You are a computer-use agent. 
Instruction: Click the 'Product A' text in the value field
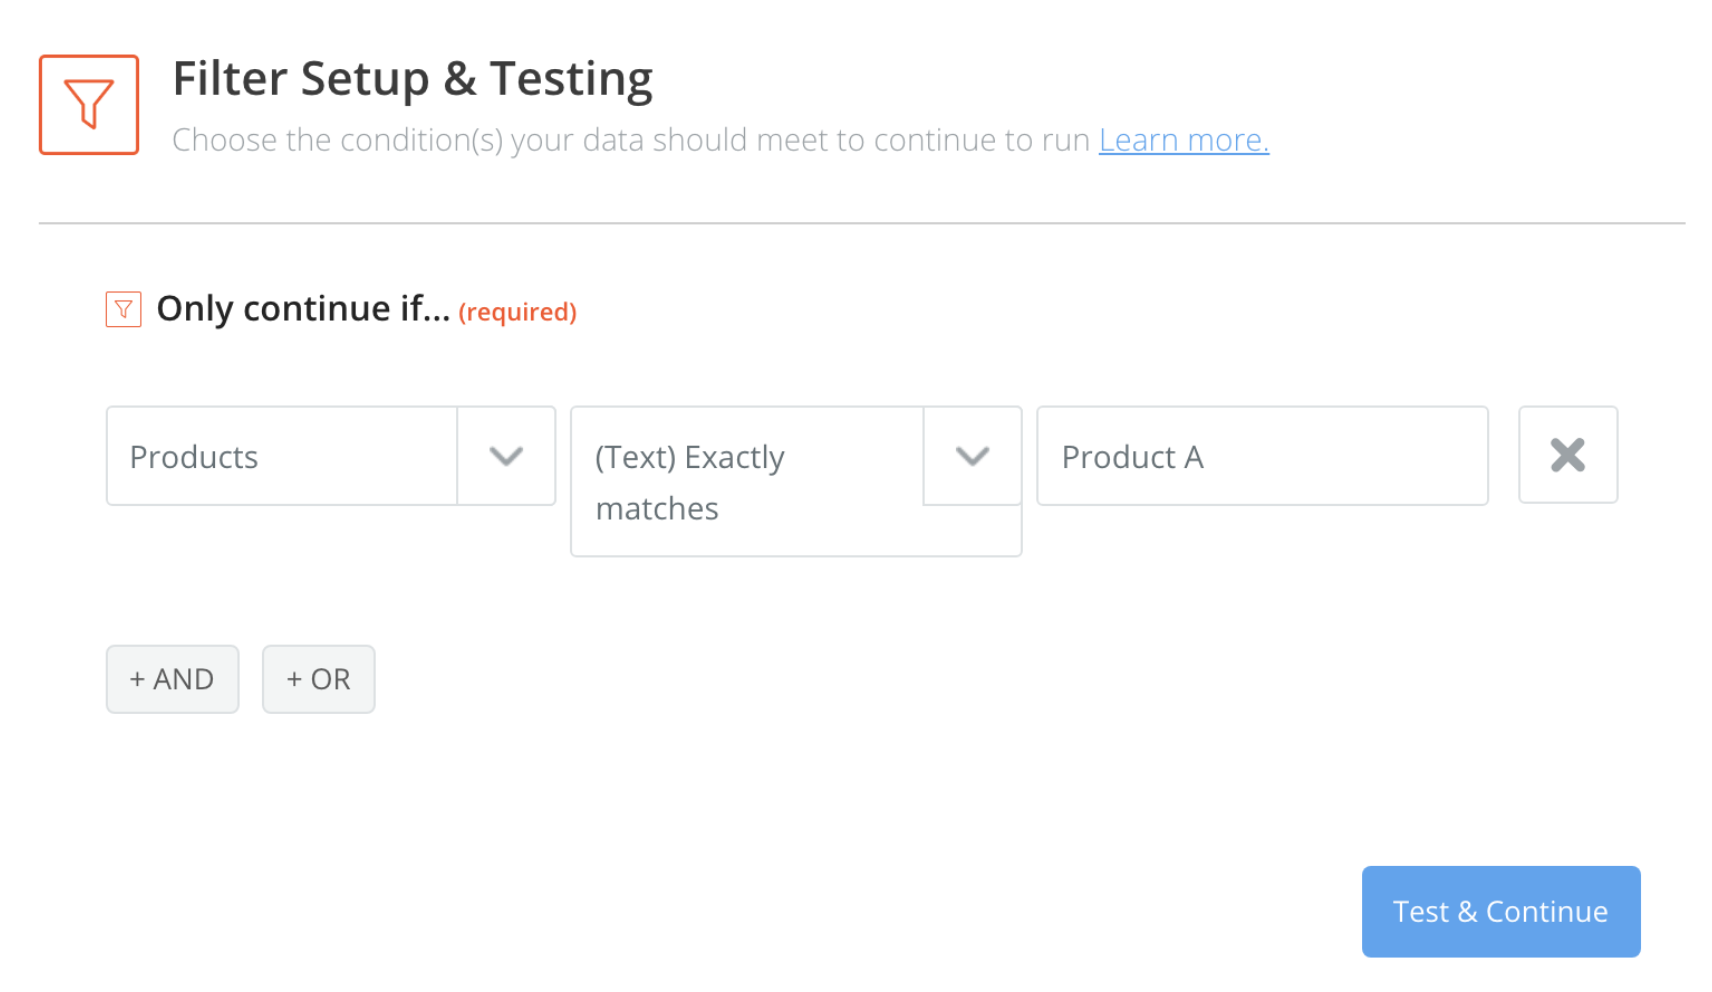pyautogui.click(x=1133, y=457)
